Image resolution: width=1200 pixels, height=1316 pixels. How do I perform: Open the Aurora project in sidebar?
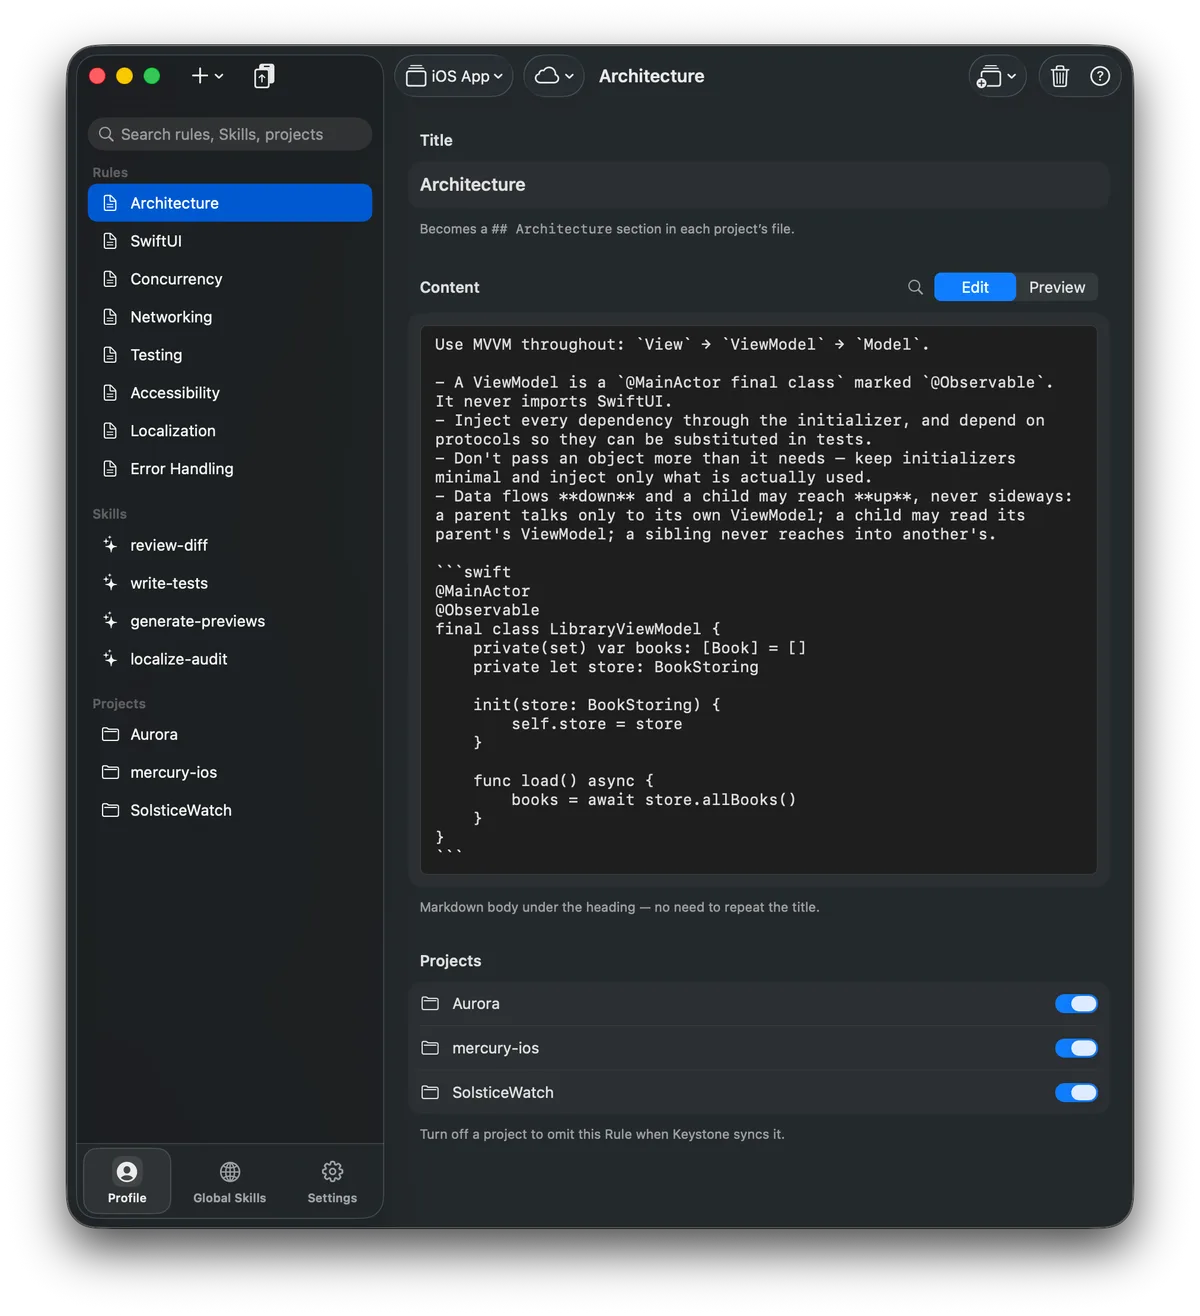click(x=230, y=734)
